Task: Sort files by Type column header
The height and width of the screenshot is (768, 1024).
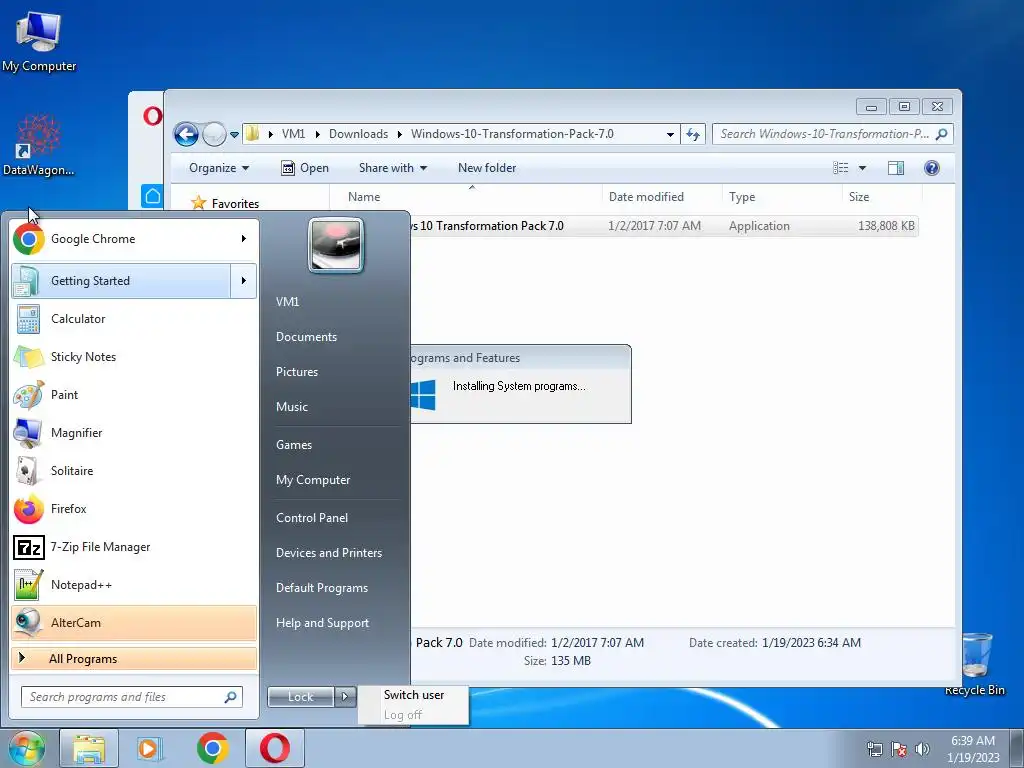Action: [x=782, y=197]
